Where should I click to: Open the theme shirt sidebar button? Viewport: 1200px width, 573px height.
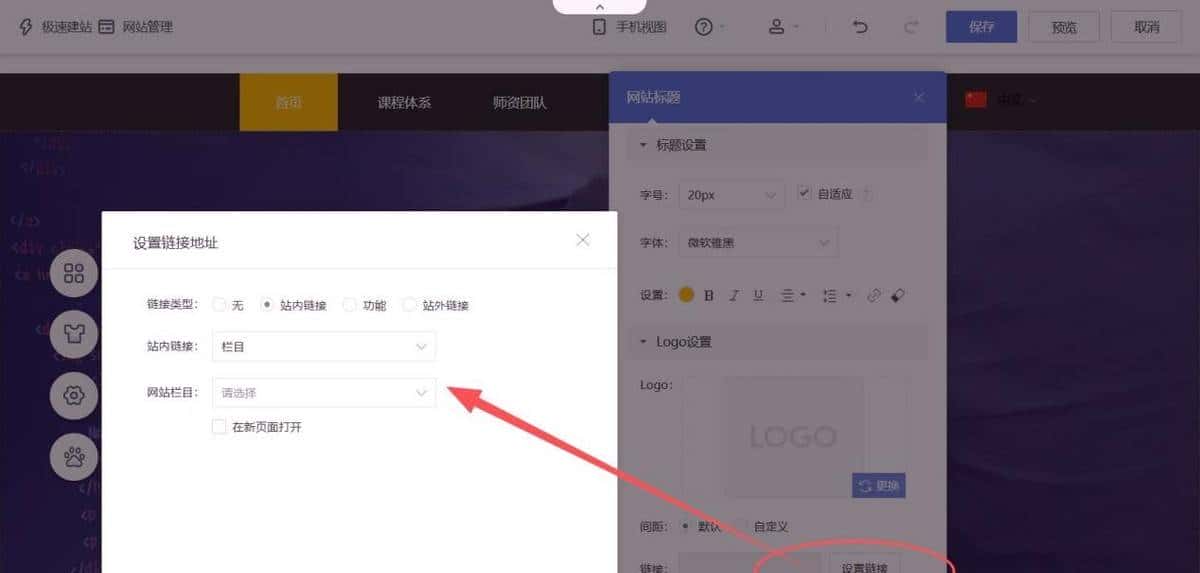coord(74,335)
